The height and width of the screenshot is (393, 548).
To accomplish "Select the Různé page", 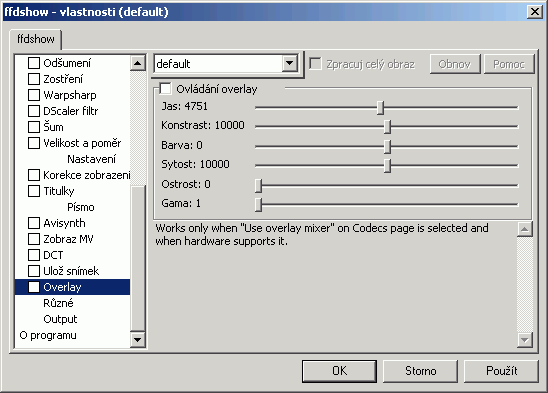I will pyautogui.click(x=58, y=303).
